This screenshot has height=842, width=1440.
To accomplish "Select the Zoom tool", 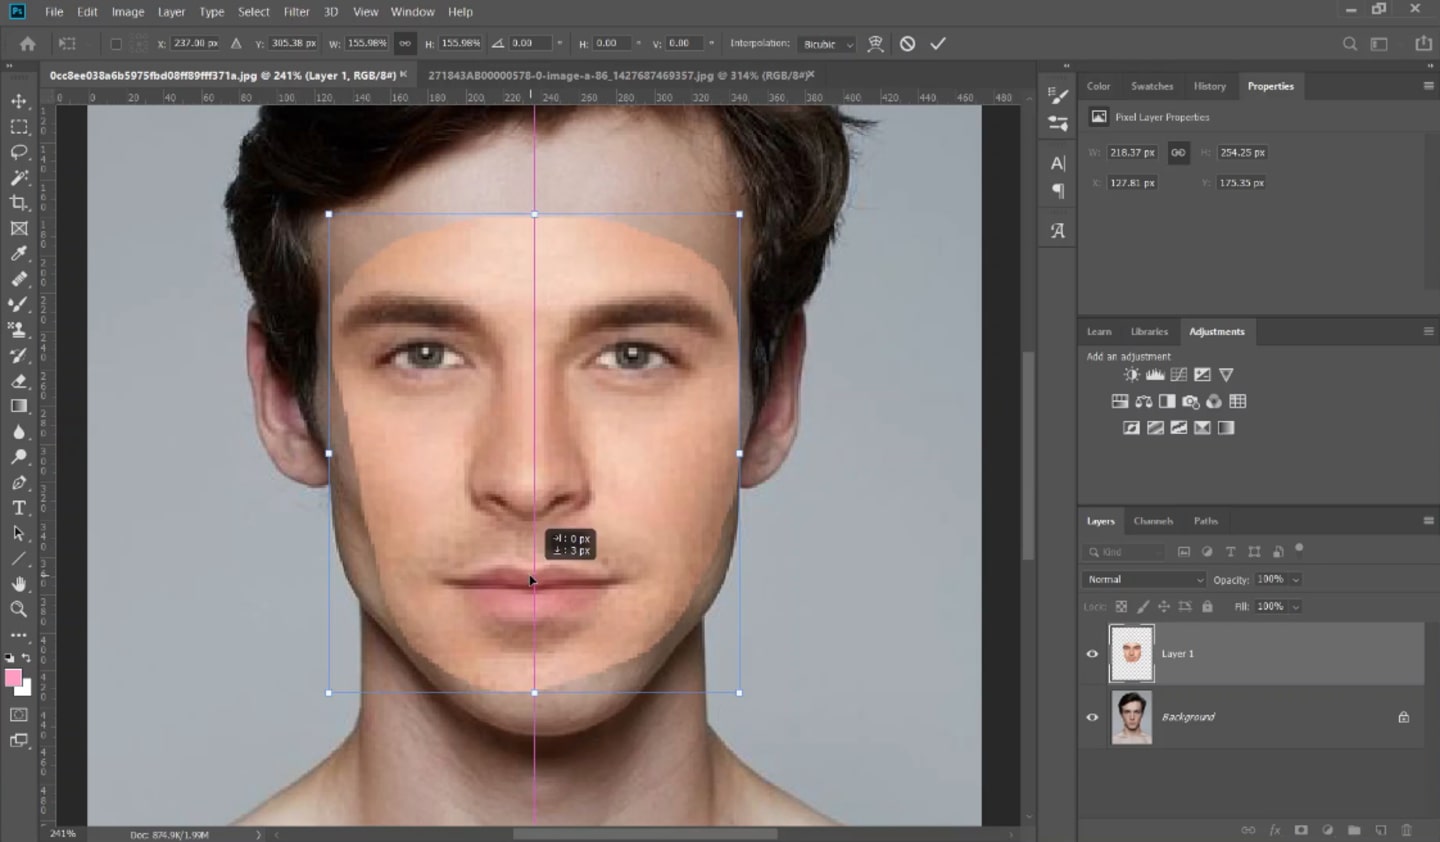I will tap(18, 609).
